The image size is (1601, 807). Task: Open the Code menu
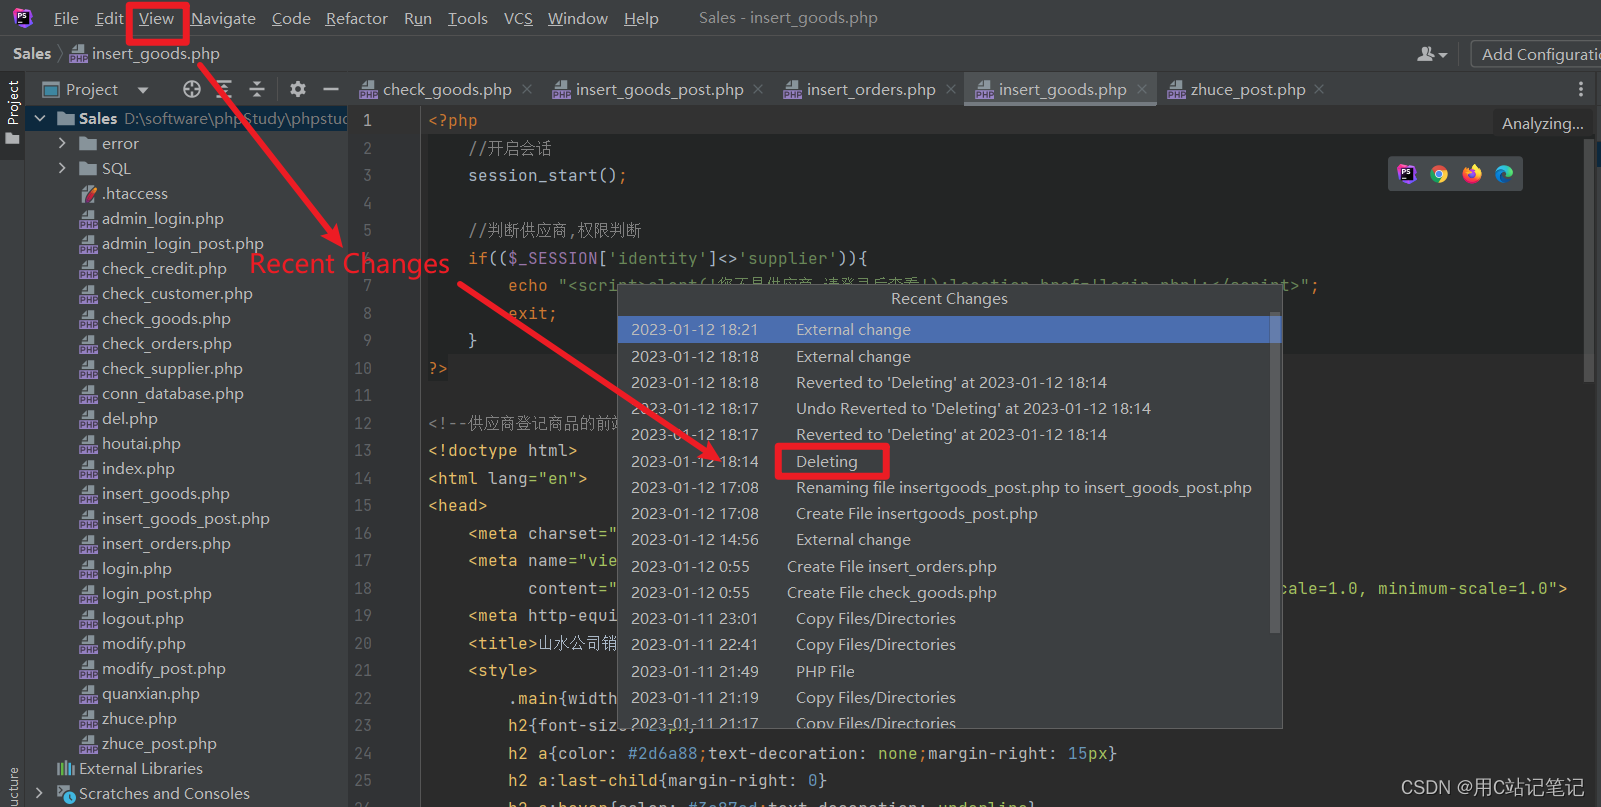(x=291, y=18)
